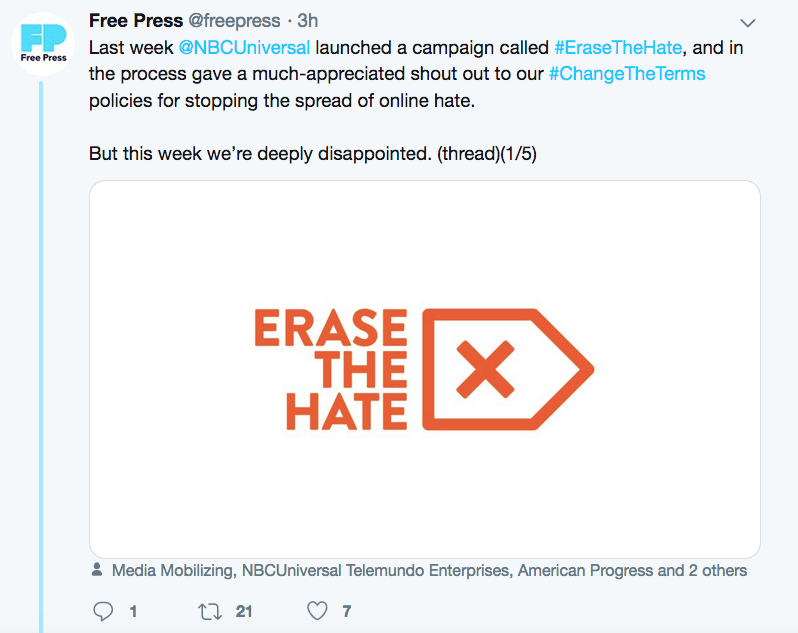Open the Erase The Hate image

(x=425, y=369)
